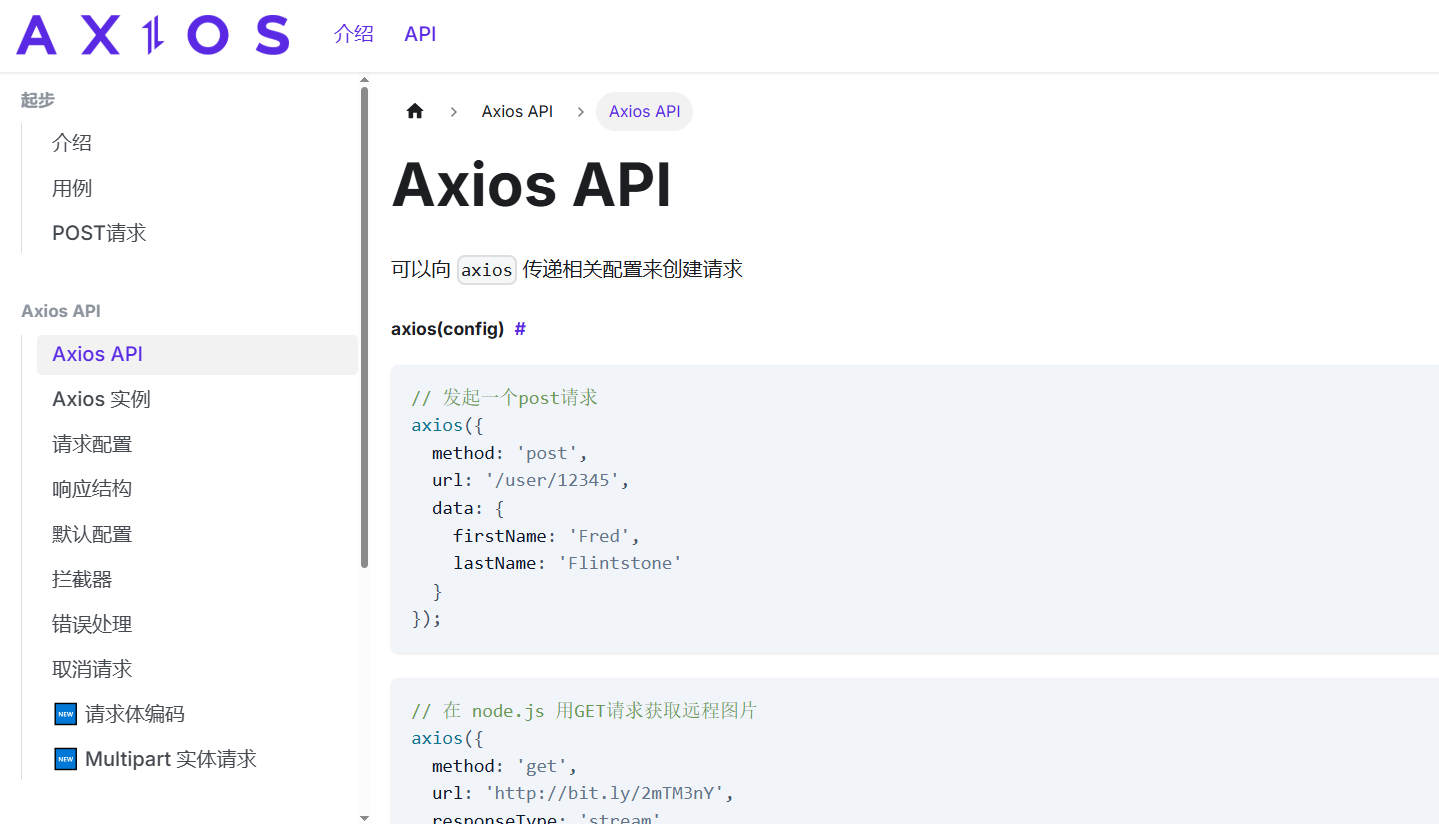The height and width of the screenshot is (824, 1439).
Task: Select 响应结构 from the sidebar
Action: pyautogui.click(x=92, y=488)
